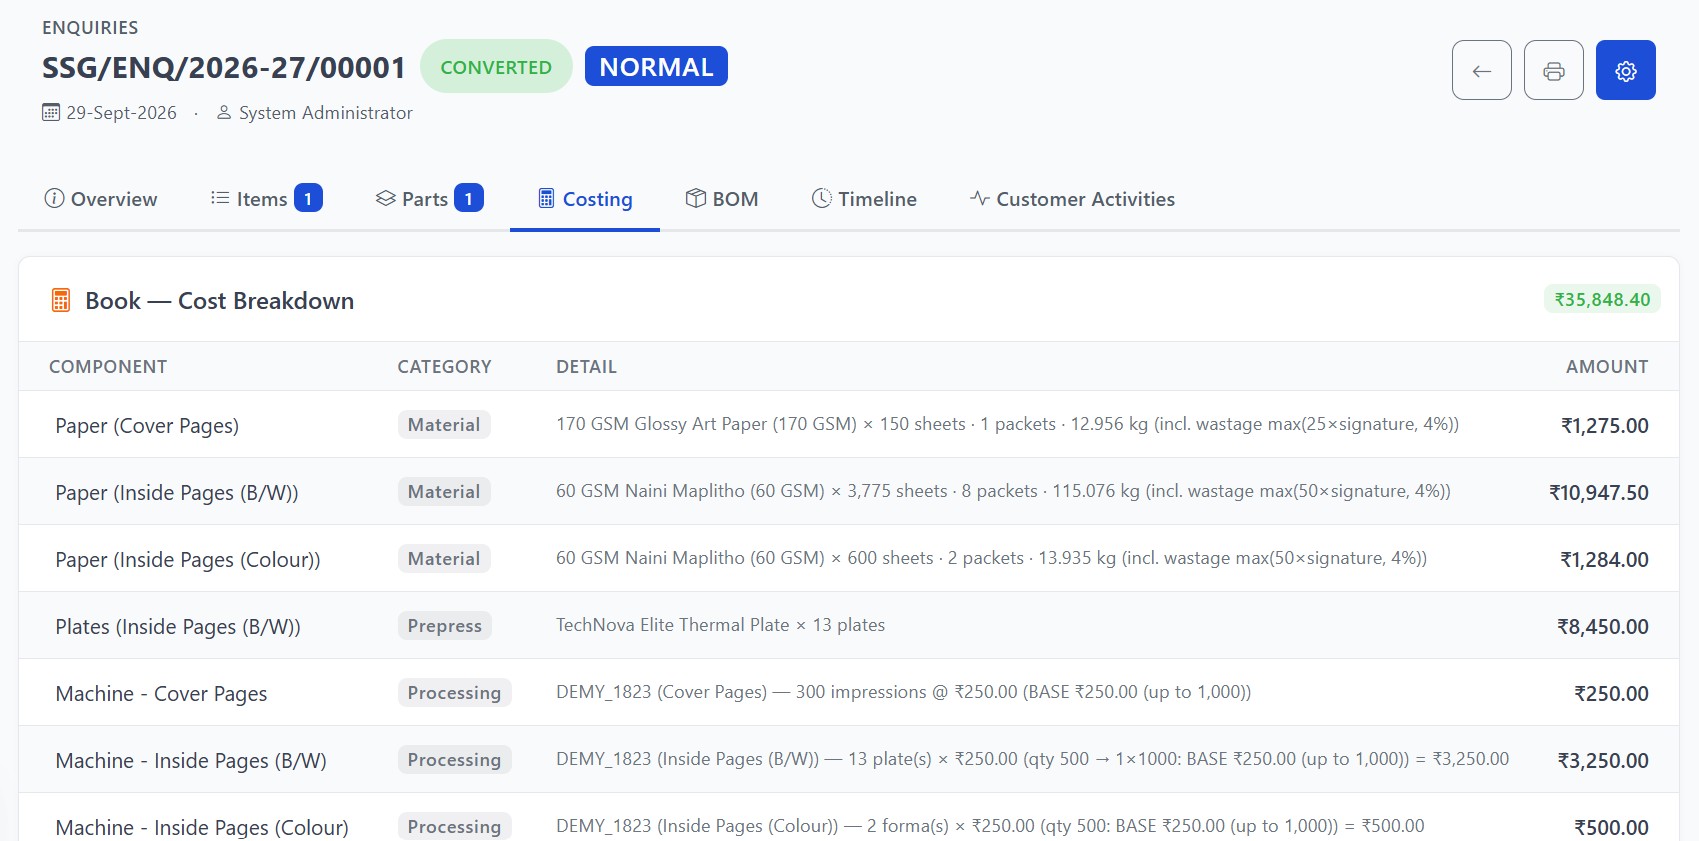Click the calendar icon beside 29-Sept-2026
This screenshot has height=841, width=1699.
51,113
